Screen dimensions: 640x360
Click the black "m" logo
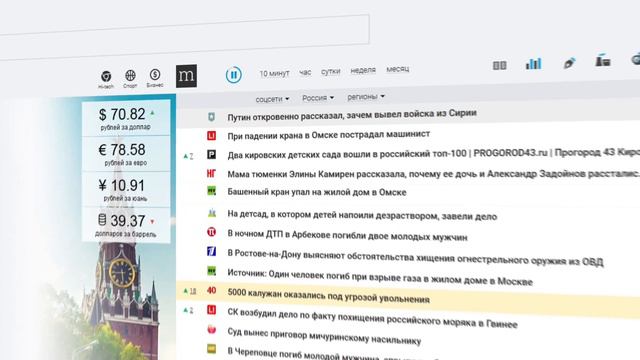click(187, 76)
